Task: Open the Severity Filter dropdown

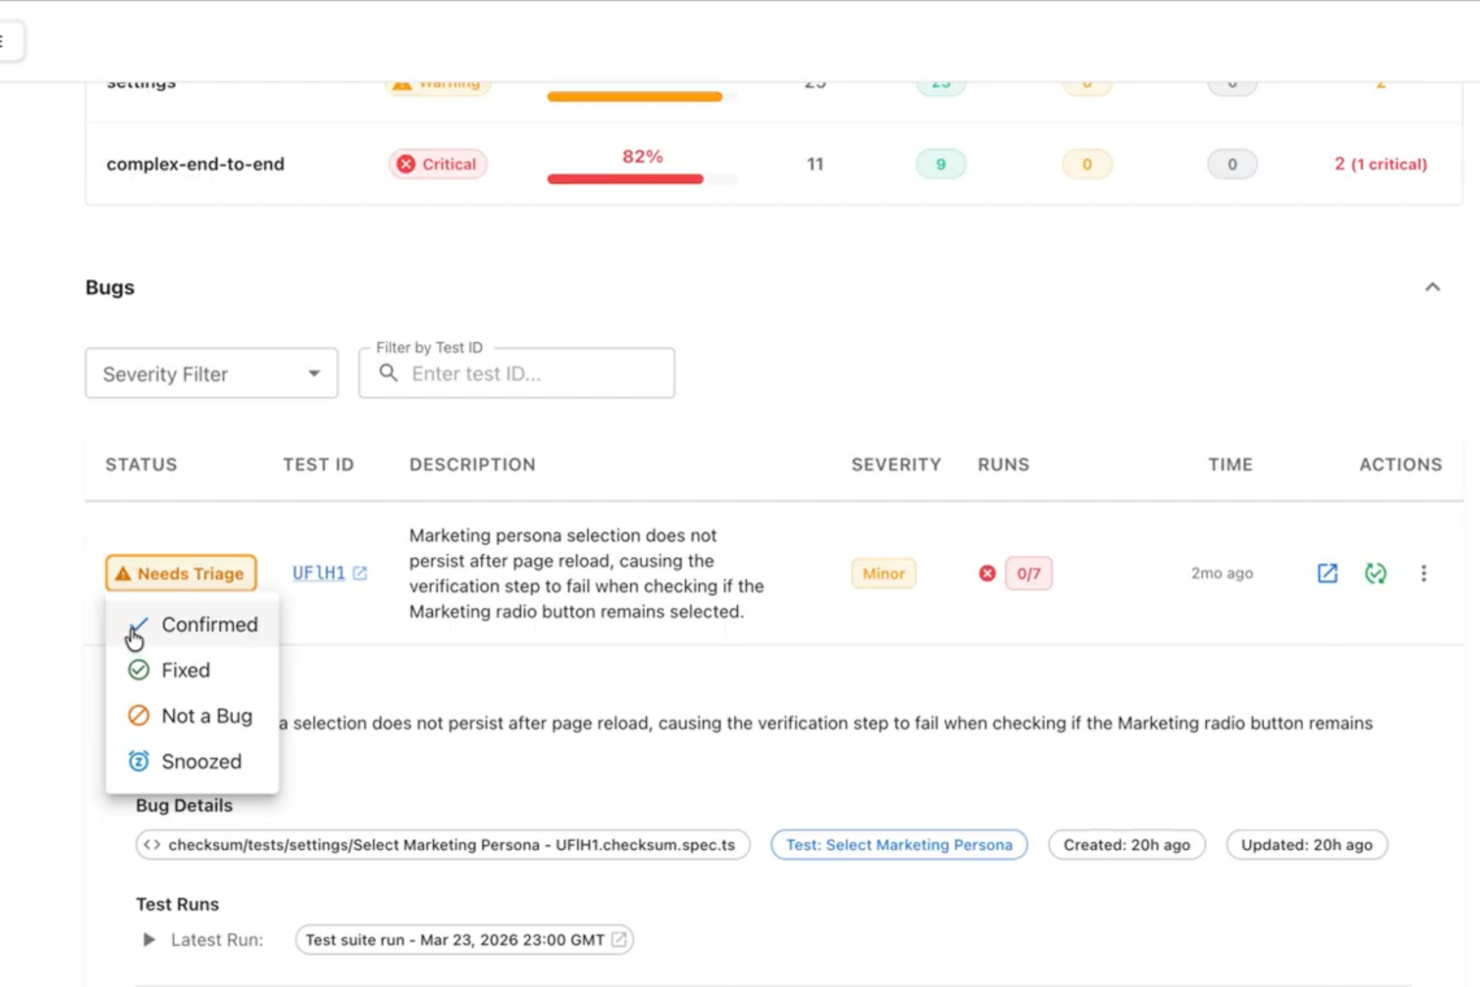Action: (211, 373)
